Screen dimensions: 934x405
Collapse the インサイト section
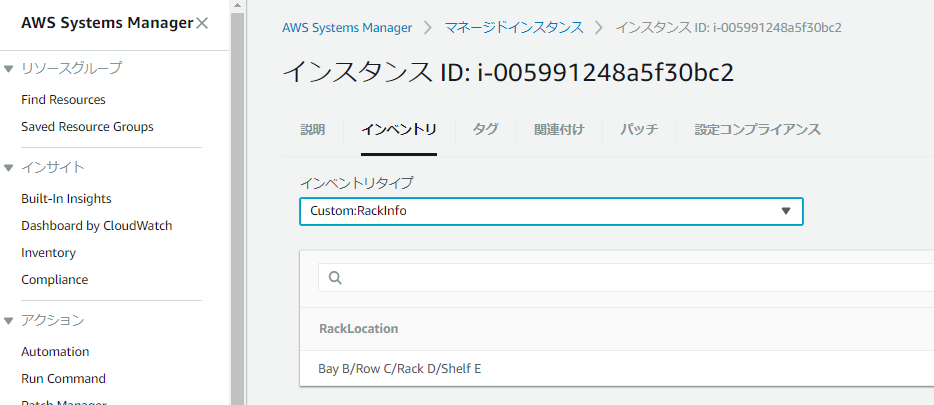click(x=8, y=168)
